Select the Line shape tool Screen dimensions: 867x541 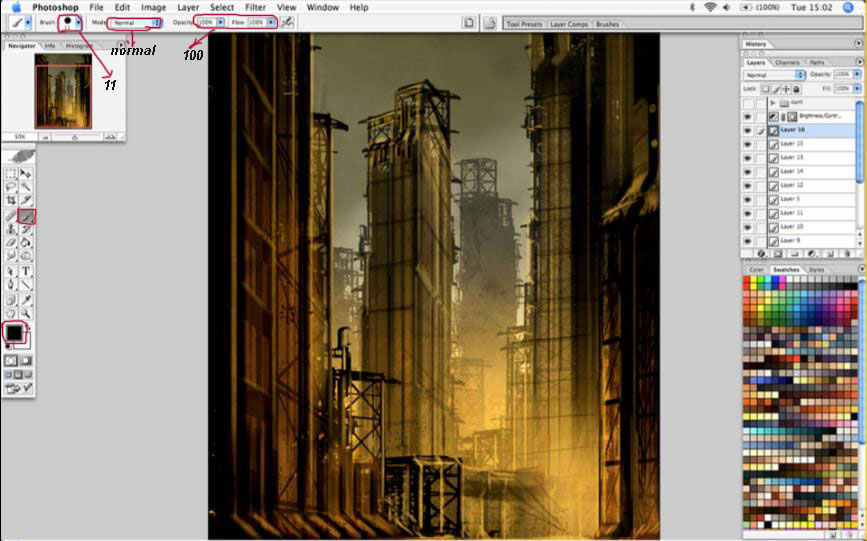(x=25, y=285)
